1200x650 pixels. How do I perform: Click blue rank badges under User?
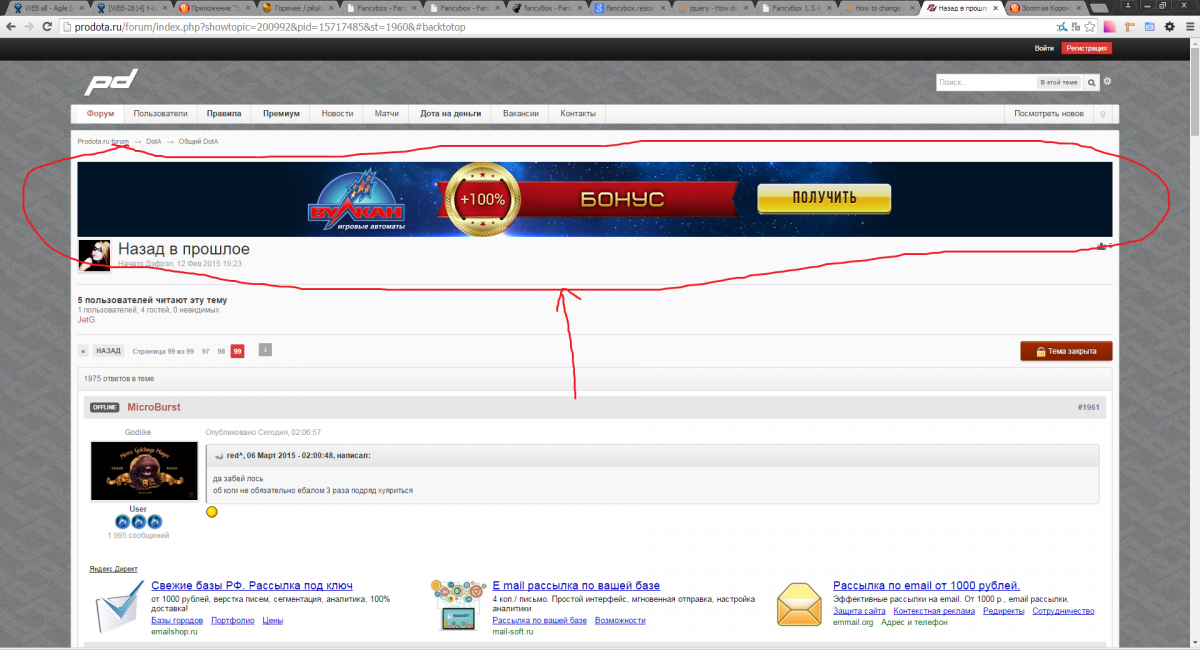pyautogui.click(x=138, y=522)
